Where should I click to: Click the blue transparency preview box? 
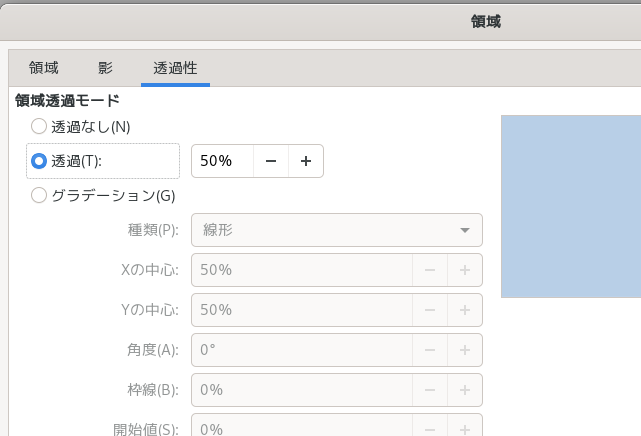[x=570, y=206]
